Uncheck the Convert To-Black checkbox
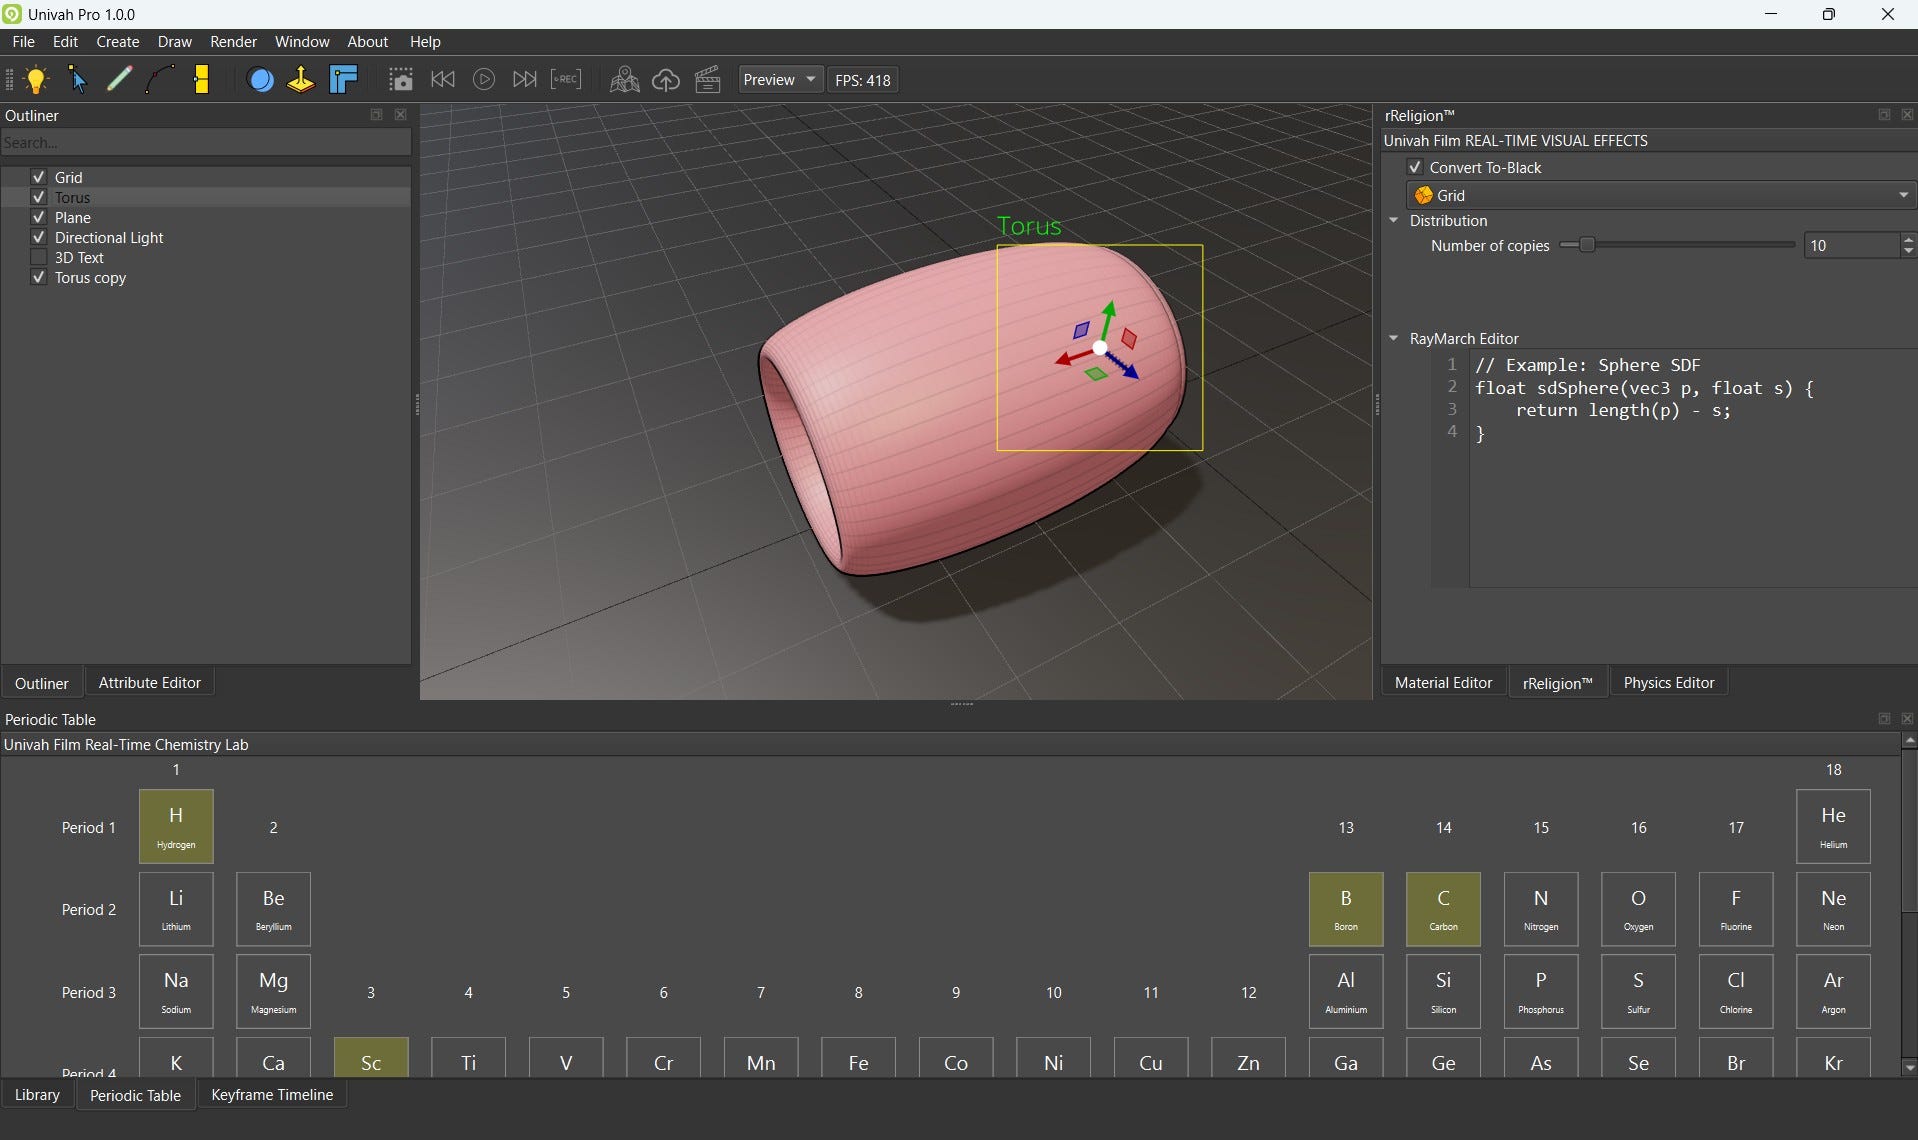The width and height of the screenshot is (1918, 1140). pos(1415,167)
